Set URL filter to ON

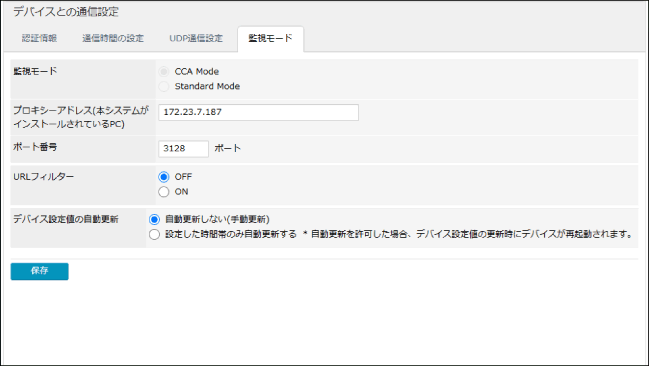click(x=164, y=192)
